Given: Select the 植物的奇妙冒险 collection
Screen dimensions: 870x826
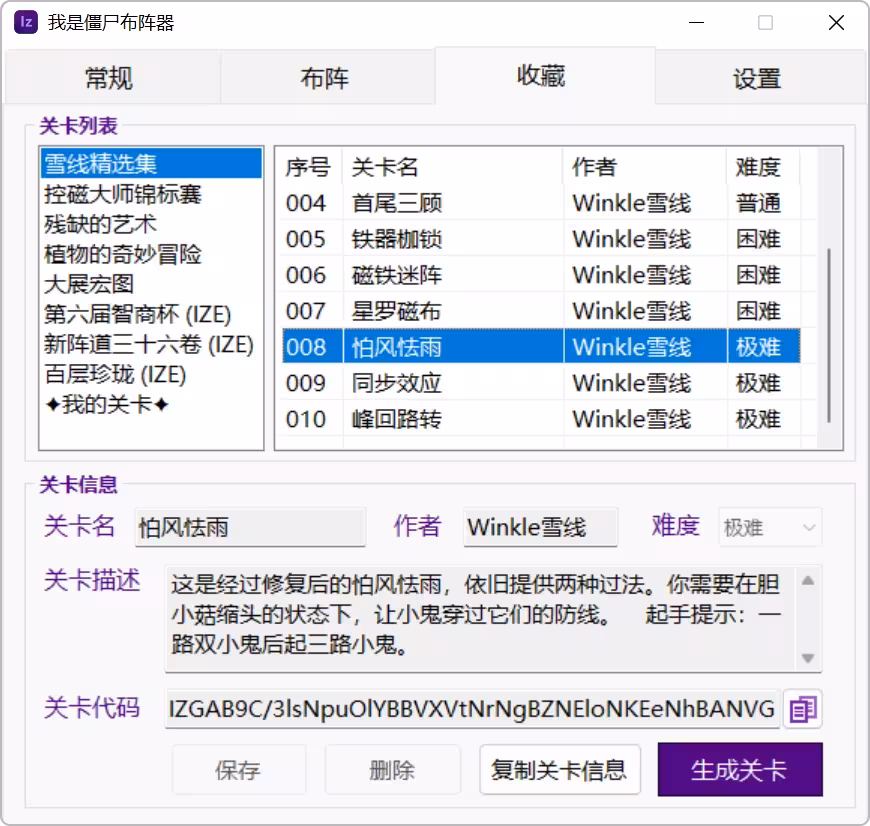Looking at the screenshot, I should click(151, 254).
